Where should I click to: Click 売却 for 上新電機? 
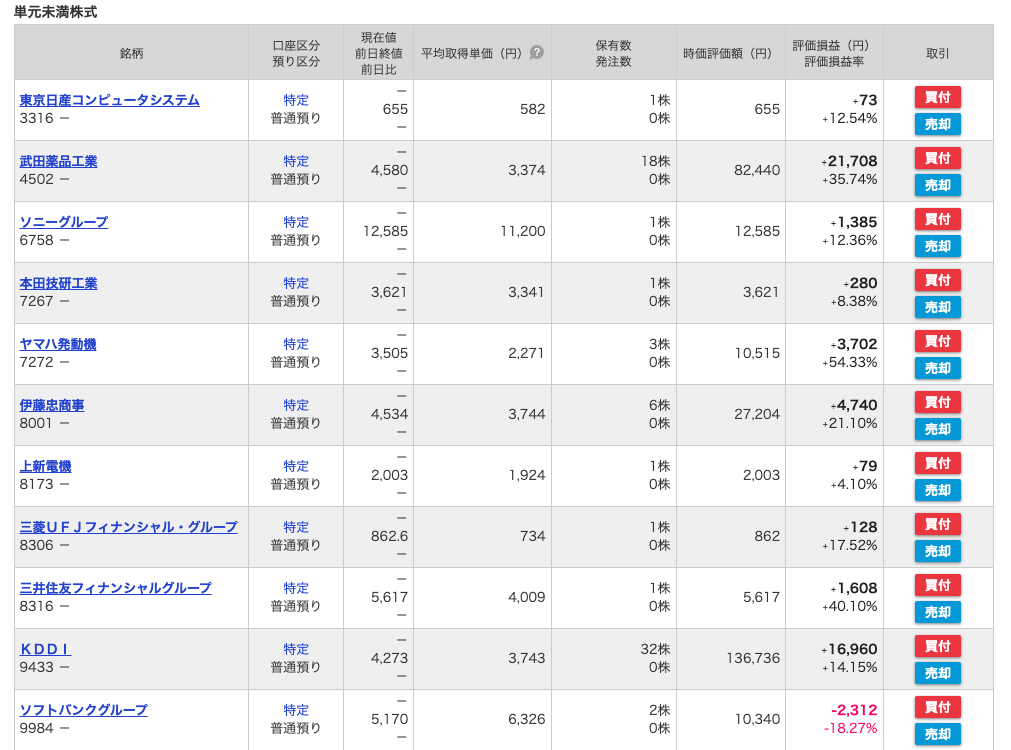tap(937, 490)
